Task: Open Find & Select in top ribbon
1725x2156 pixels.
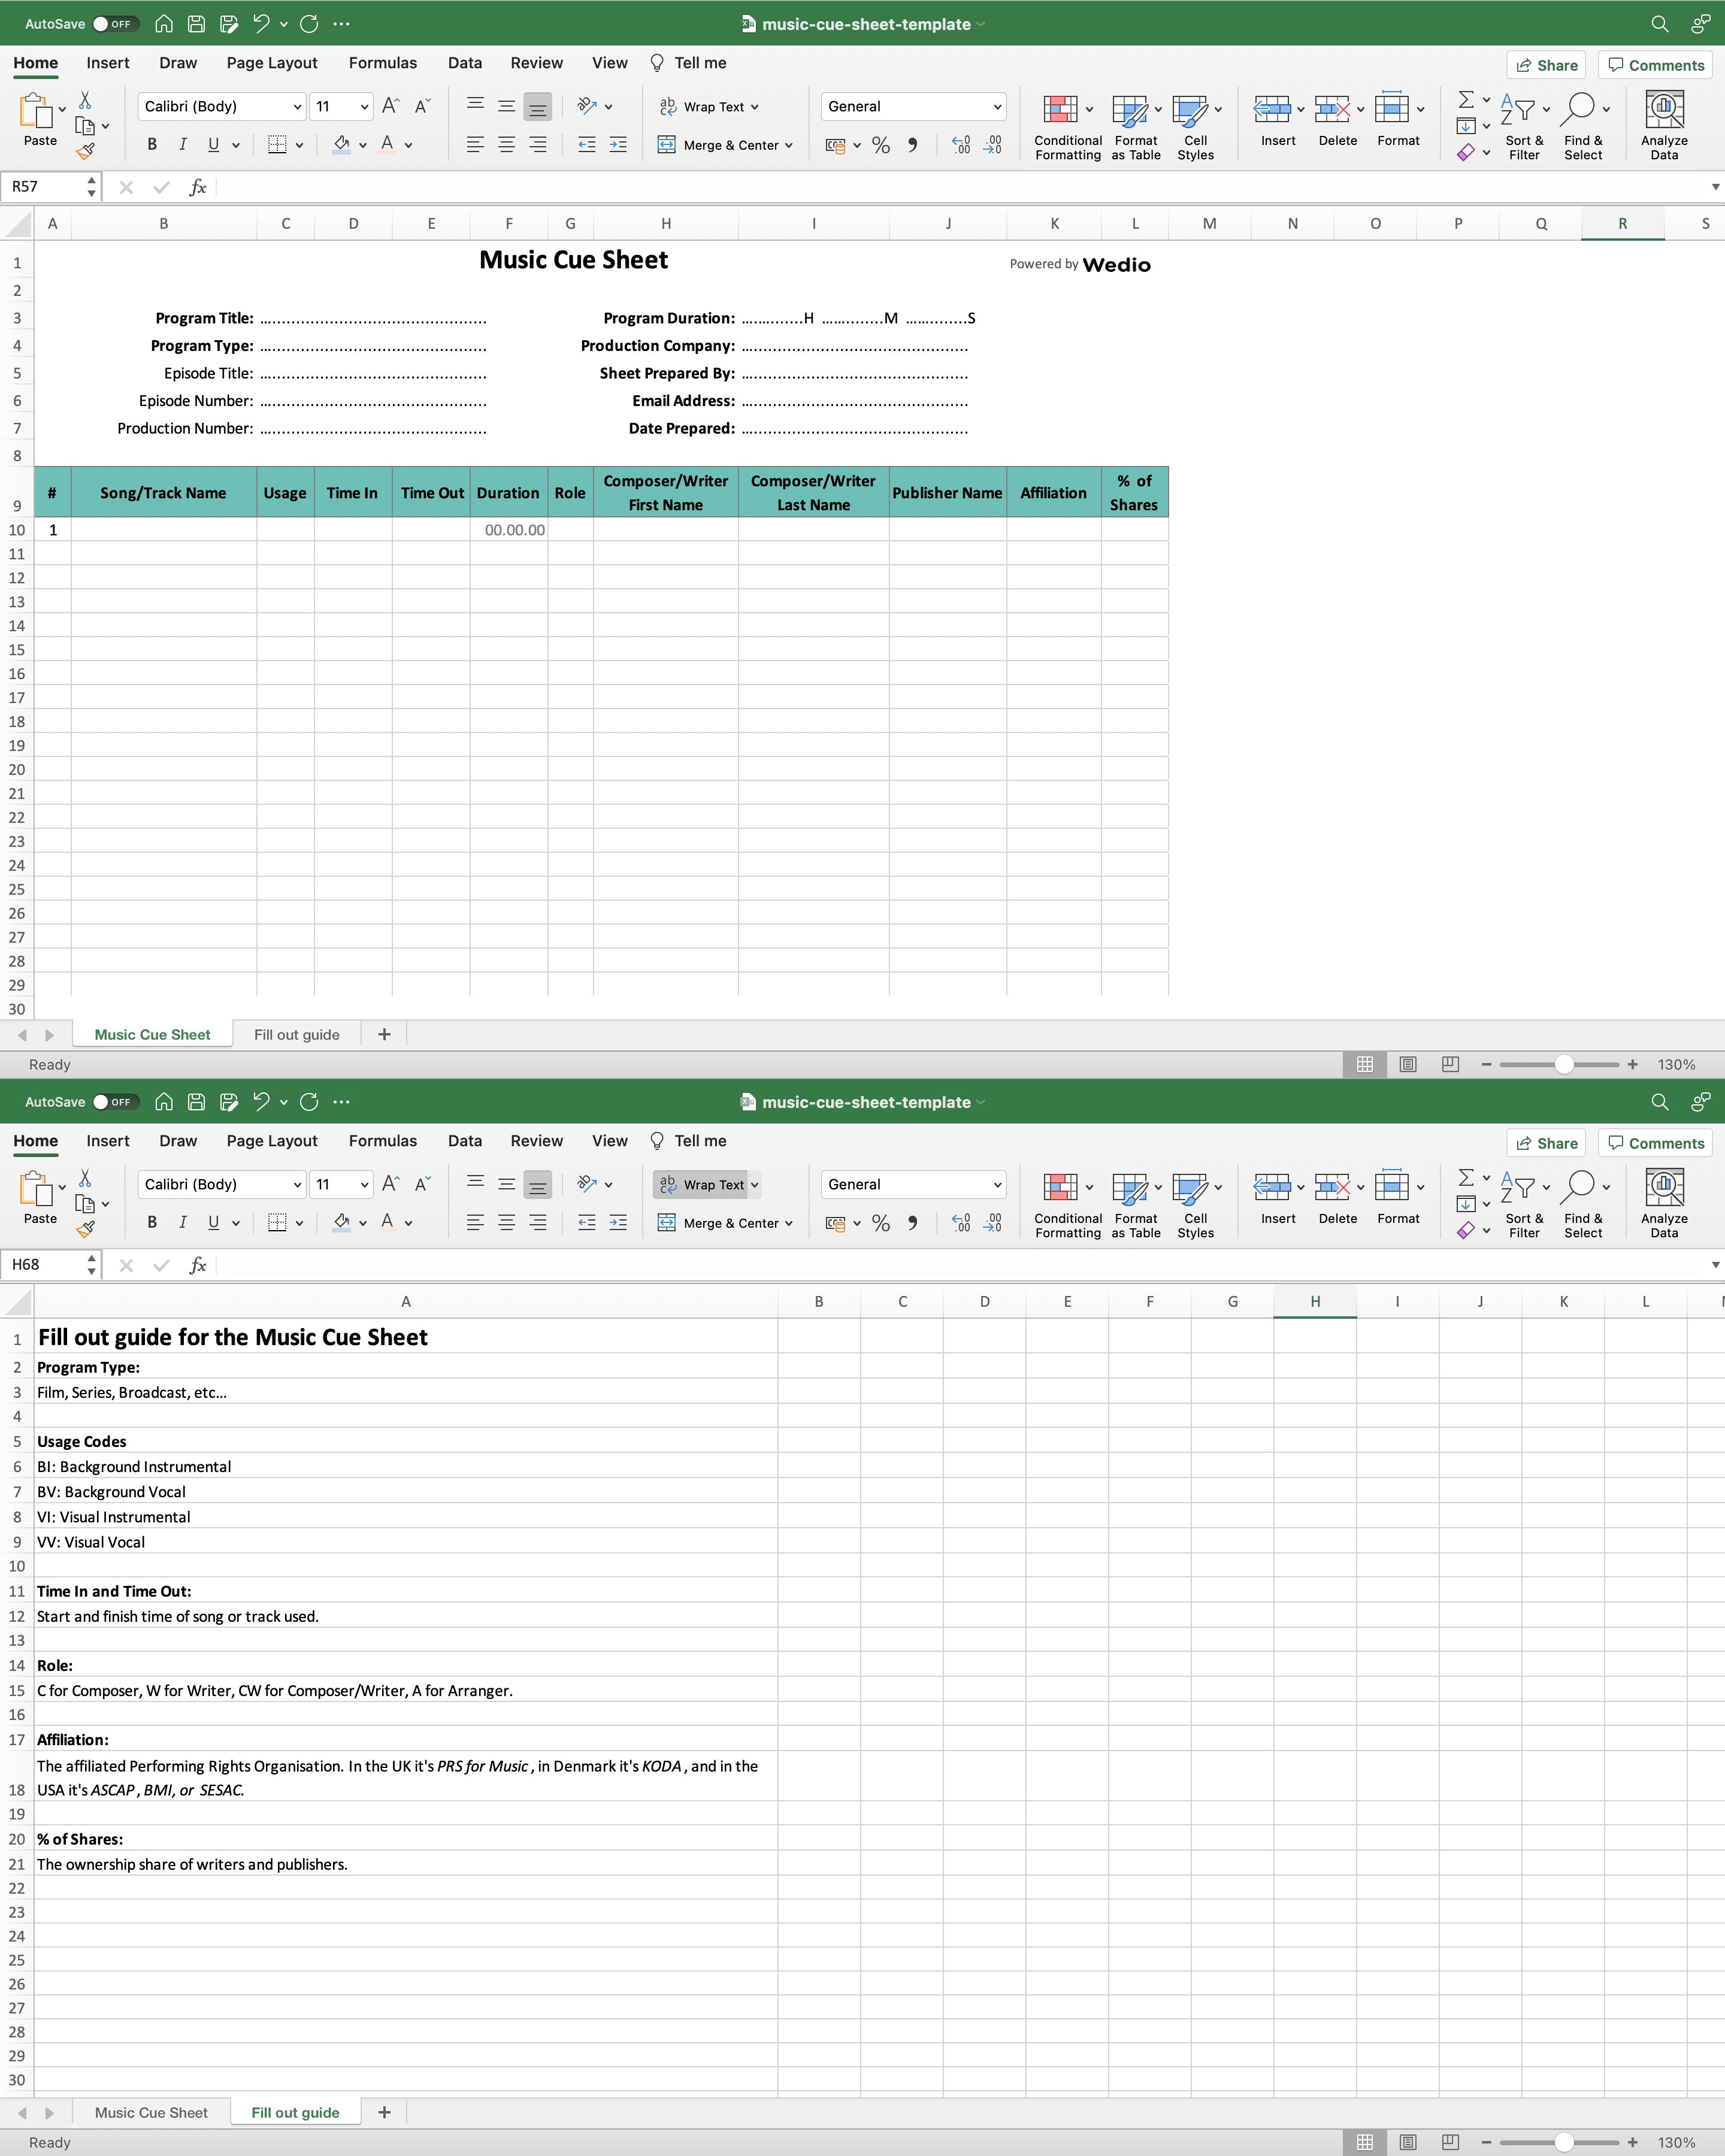Action: 1584,126
